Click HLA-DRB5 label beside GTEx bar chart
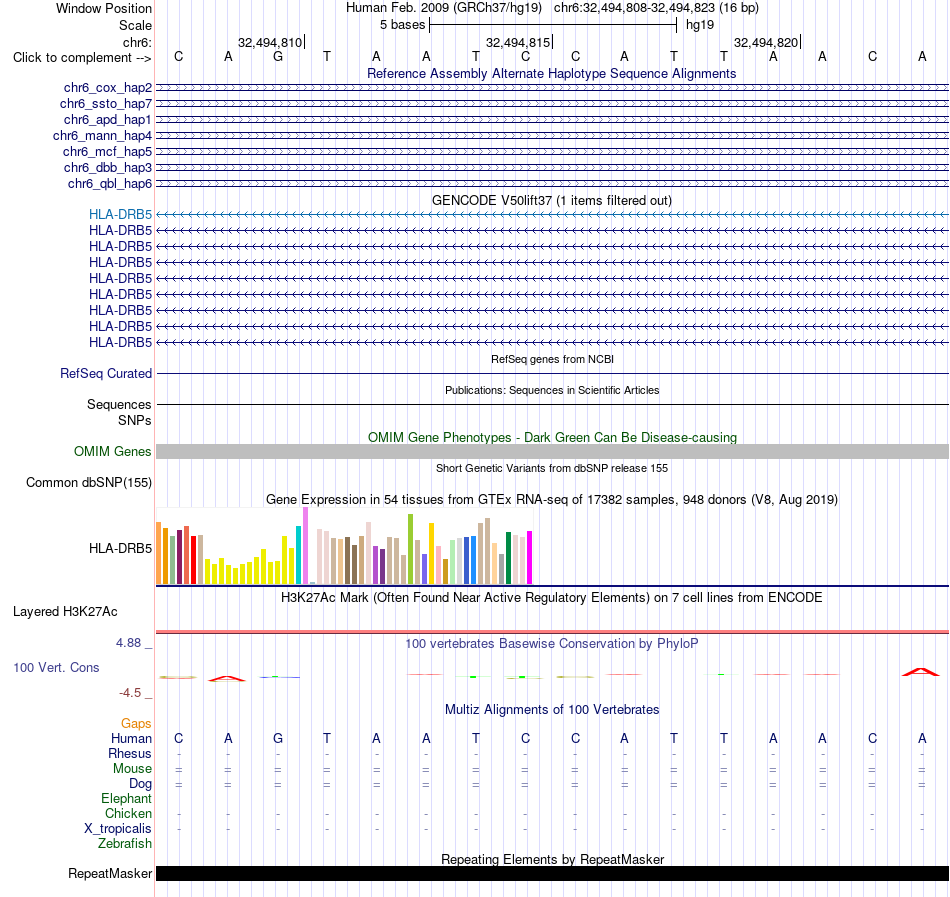 point(120,549)
